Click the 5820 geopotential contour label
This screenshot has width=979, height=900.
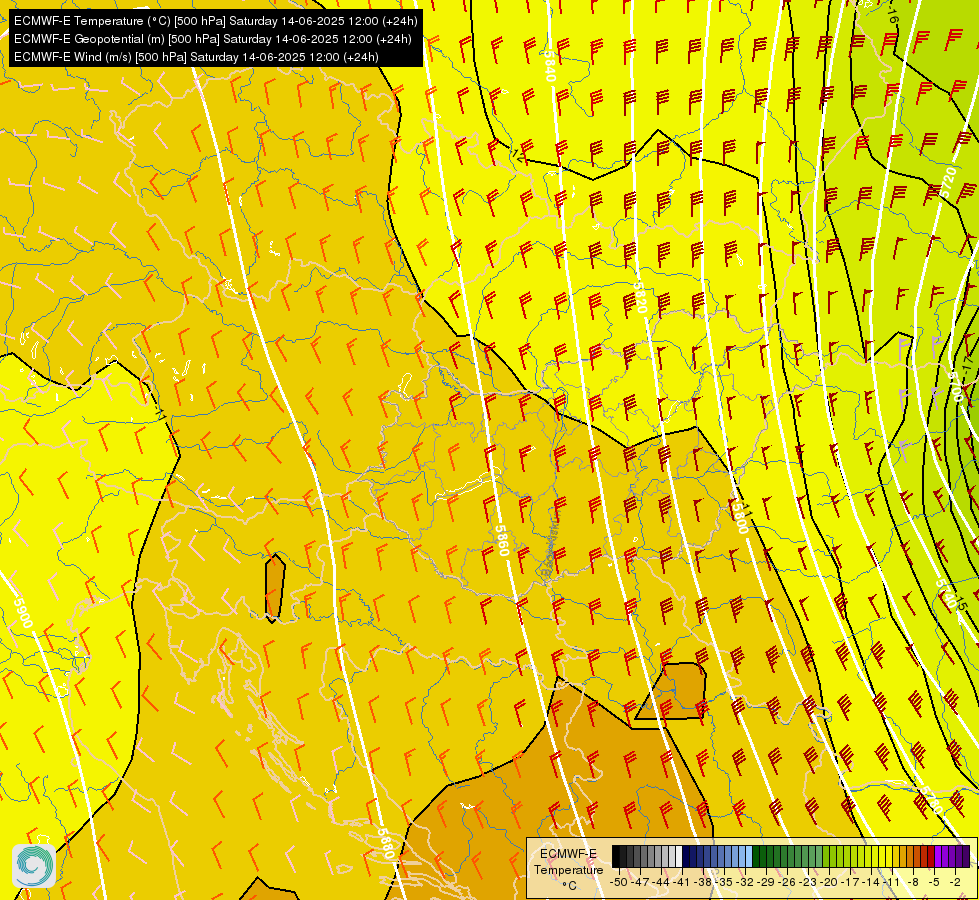(639, 297)
